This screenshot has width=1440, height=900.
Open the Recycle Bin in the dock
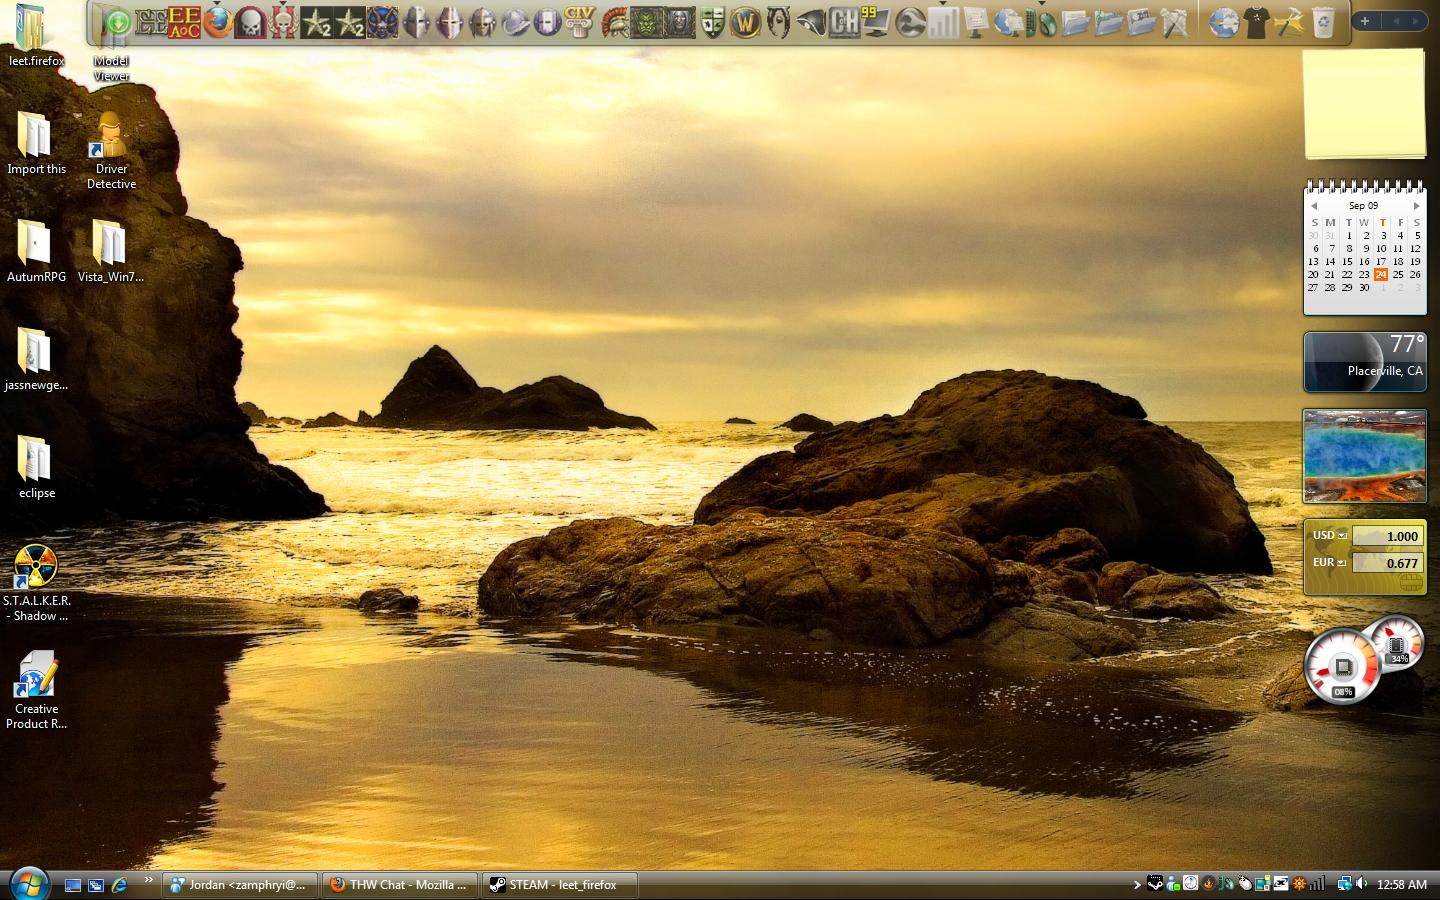(x=1323, y=21)
